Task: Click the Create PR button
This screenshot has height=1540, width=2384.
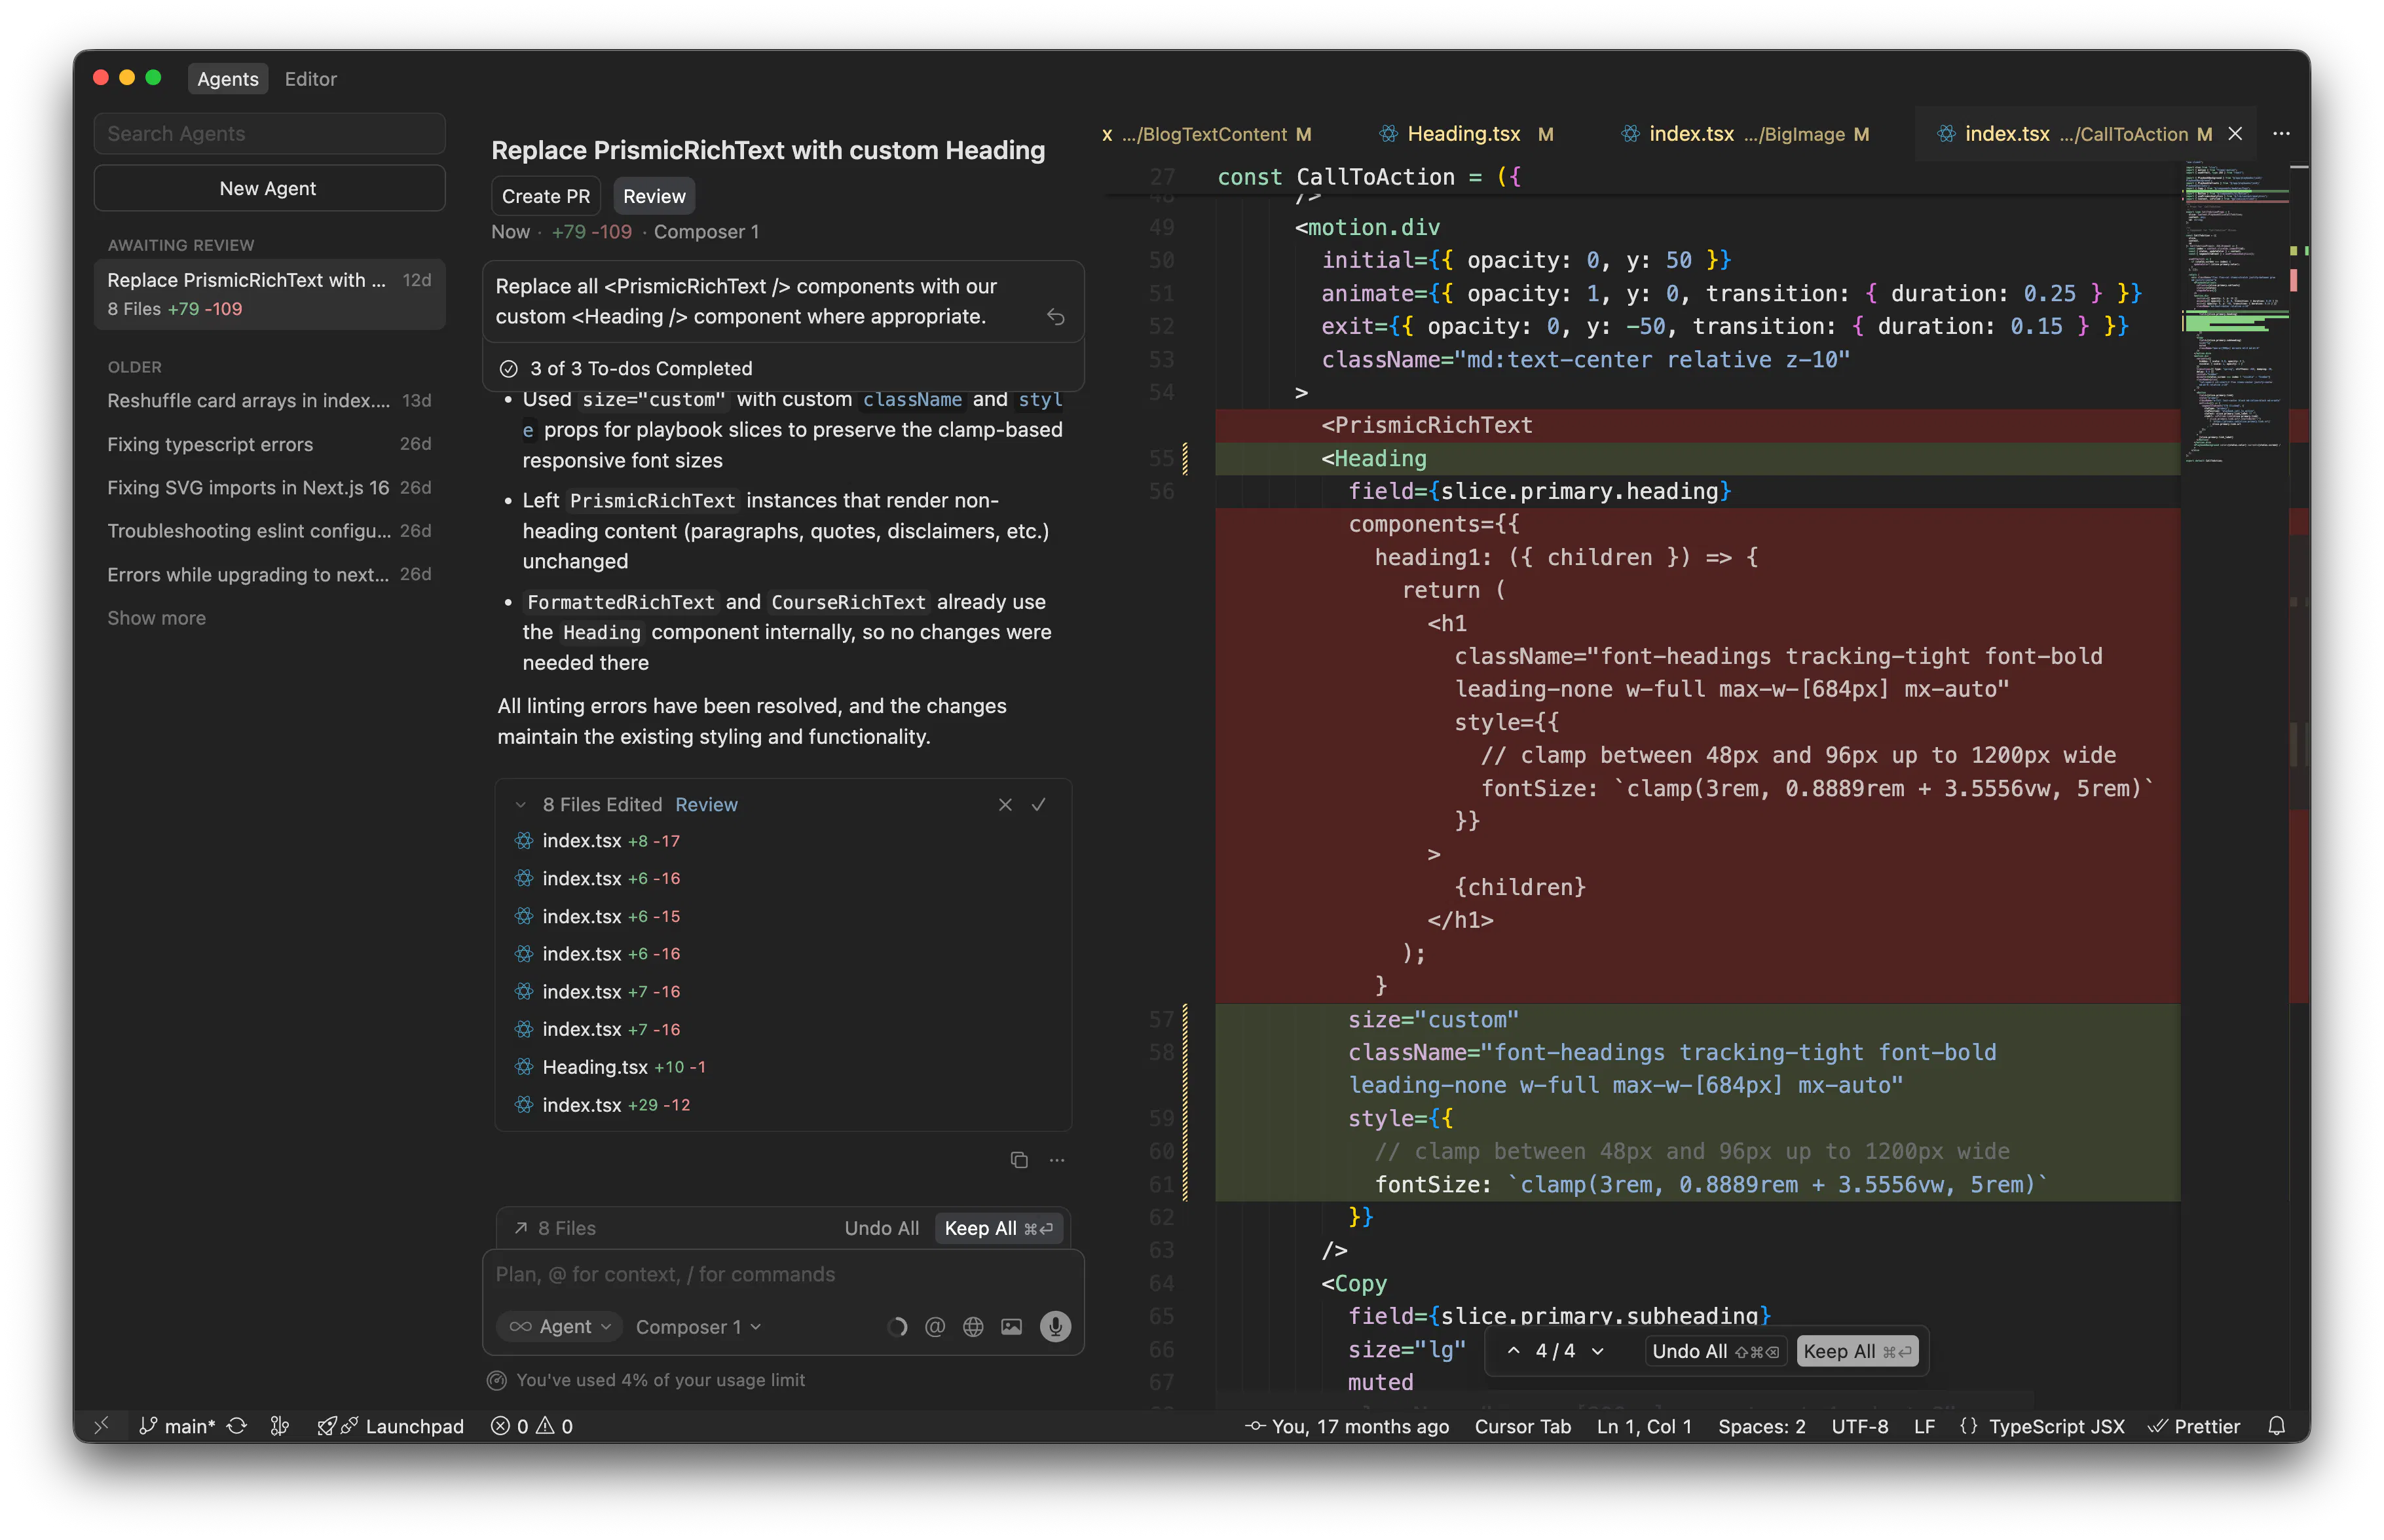Action: pyautogui.click(x=545, y=195)
